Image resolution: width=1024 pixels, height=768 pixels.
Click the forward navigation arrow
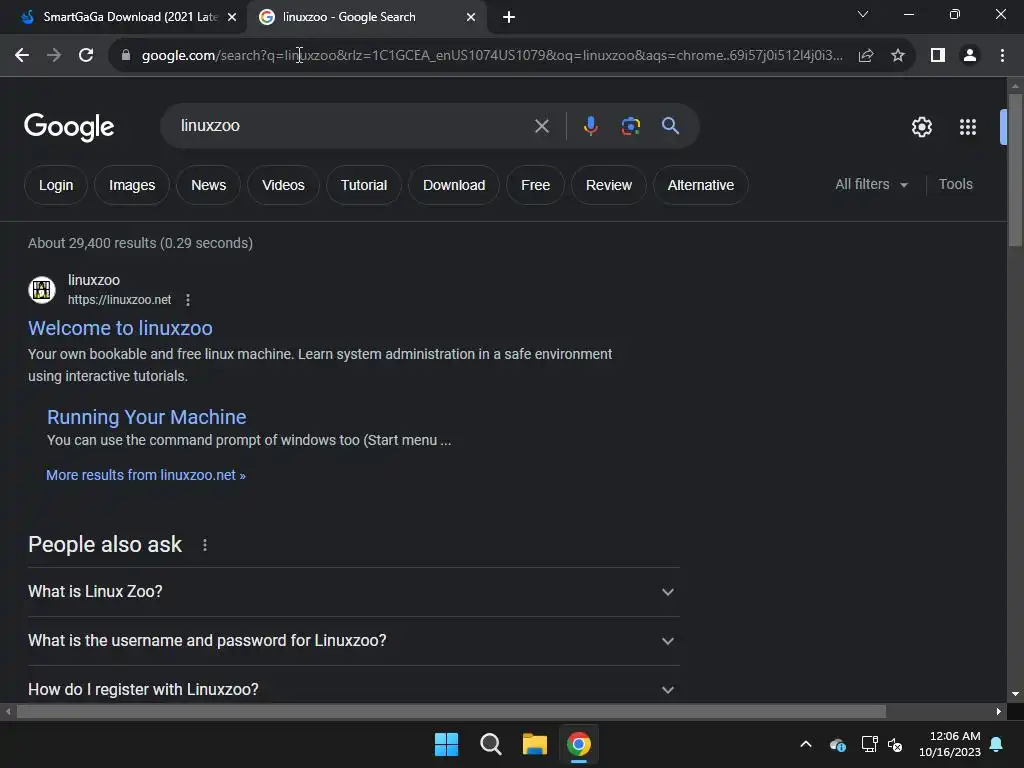coord(54,56)
